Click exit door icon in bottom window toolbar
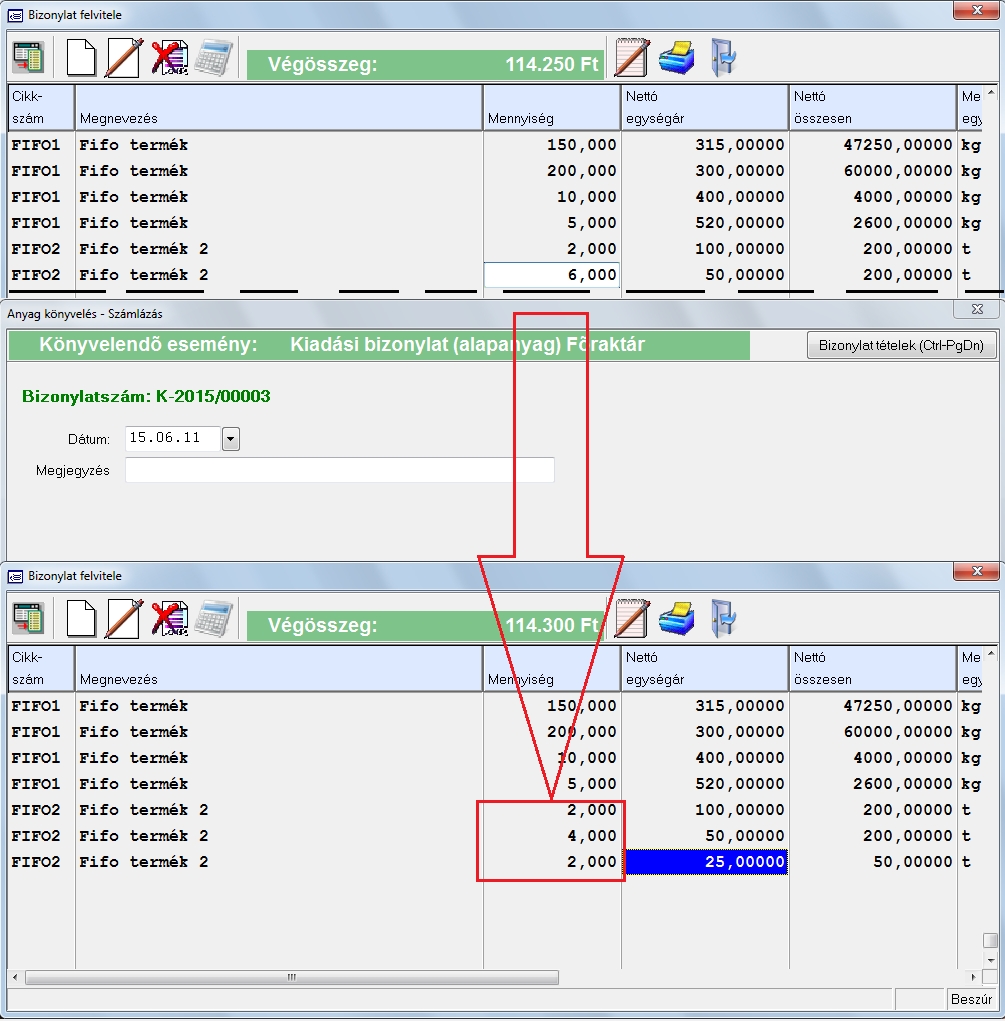This screenshot has width=1005, height=1021. coord(722,619)
